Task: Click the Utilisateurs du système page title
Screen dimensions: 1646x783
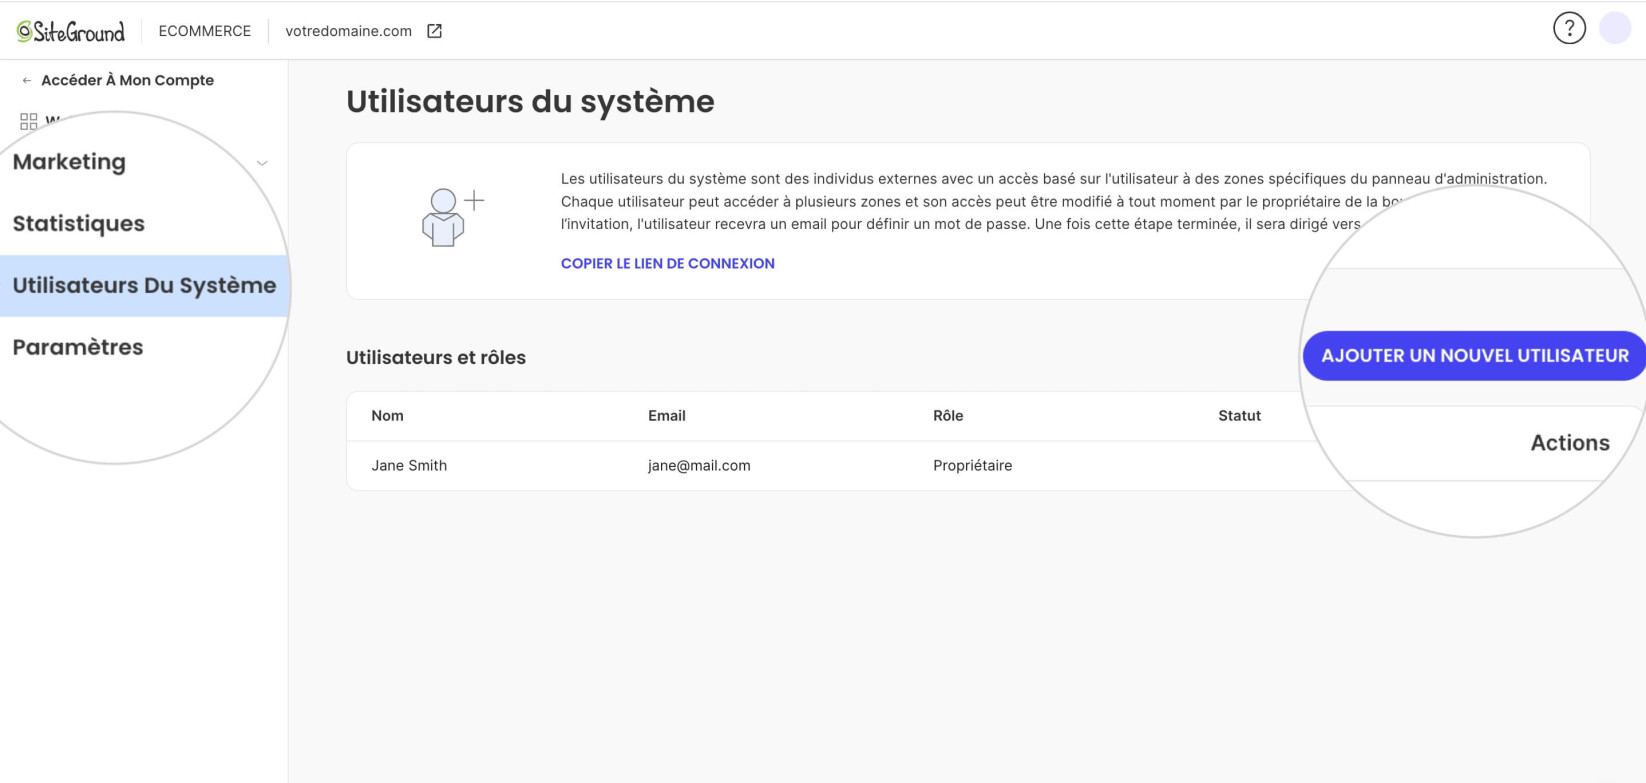Action: 530,102
